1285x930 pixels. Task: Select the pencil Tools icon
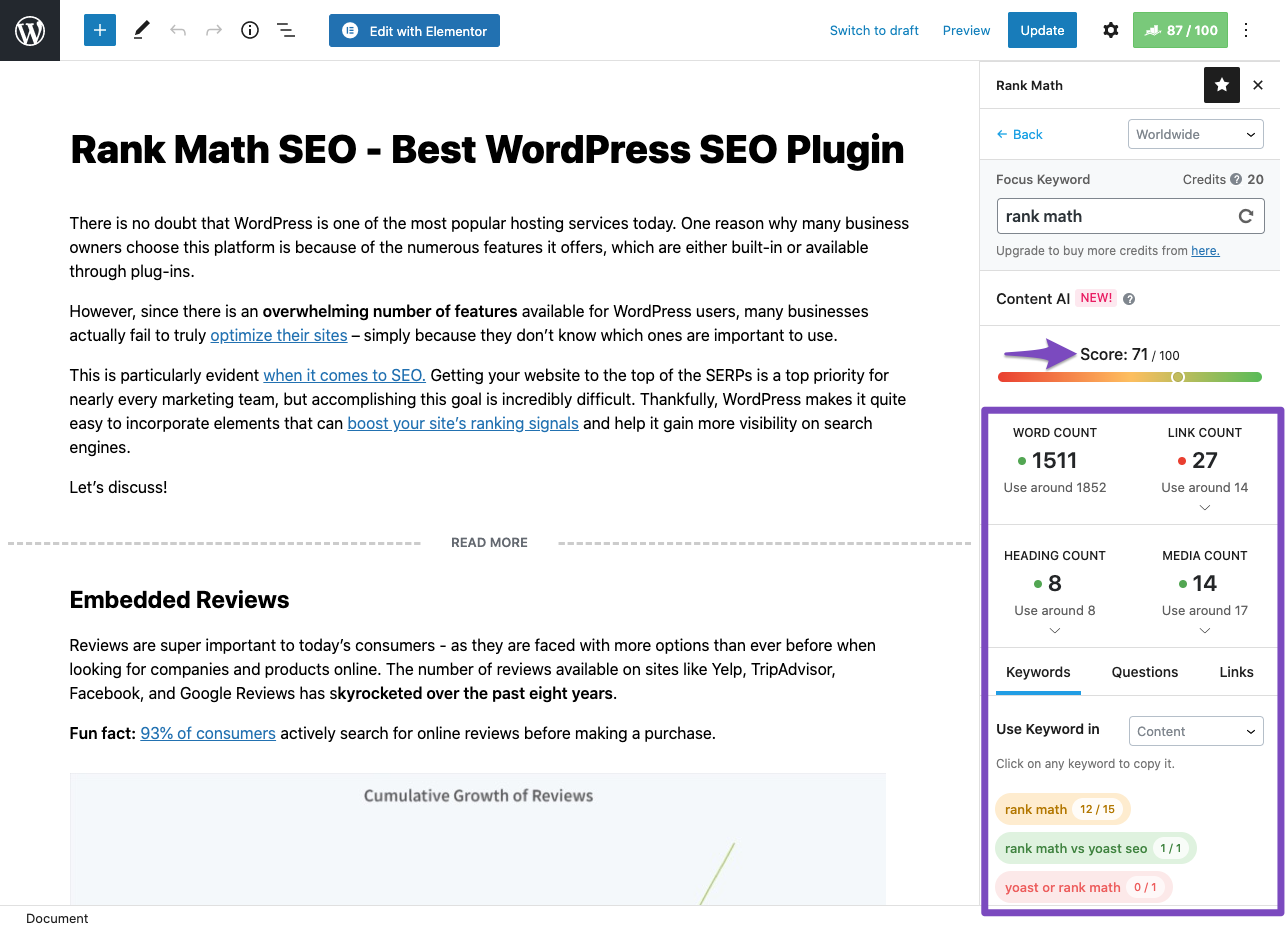(141, 30)
